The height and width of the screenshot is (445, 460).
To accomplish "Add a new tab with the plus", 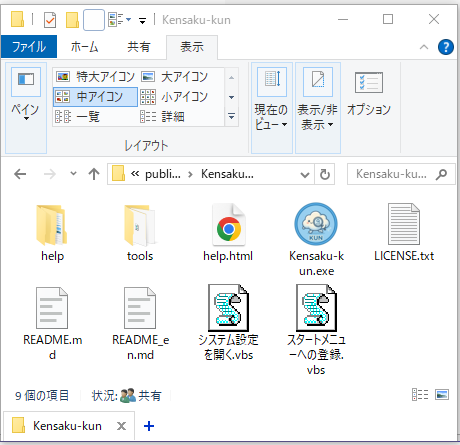I will click(149, 426).
